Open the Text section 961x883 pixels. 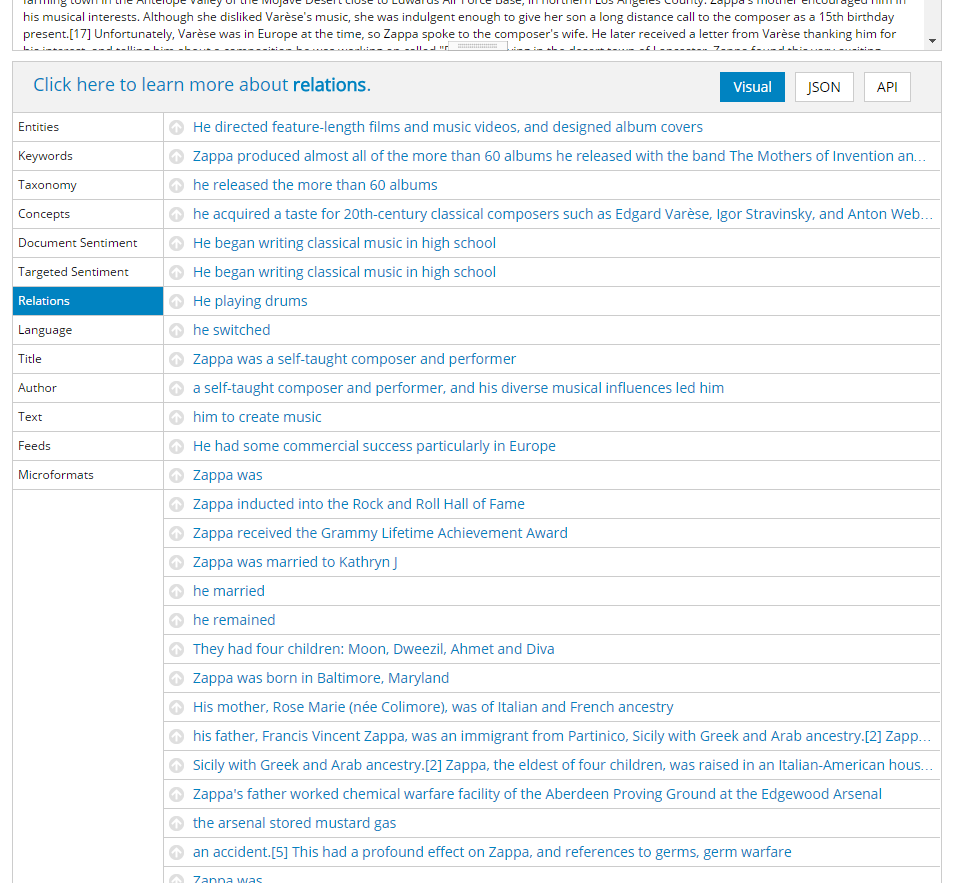[88, 417]
